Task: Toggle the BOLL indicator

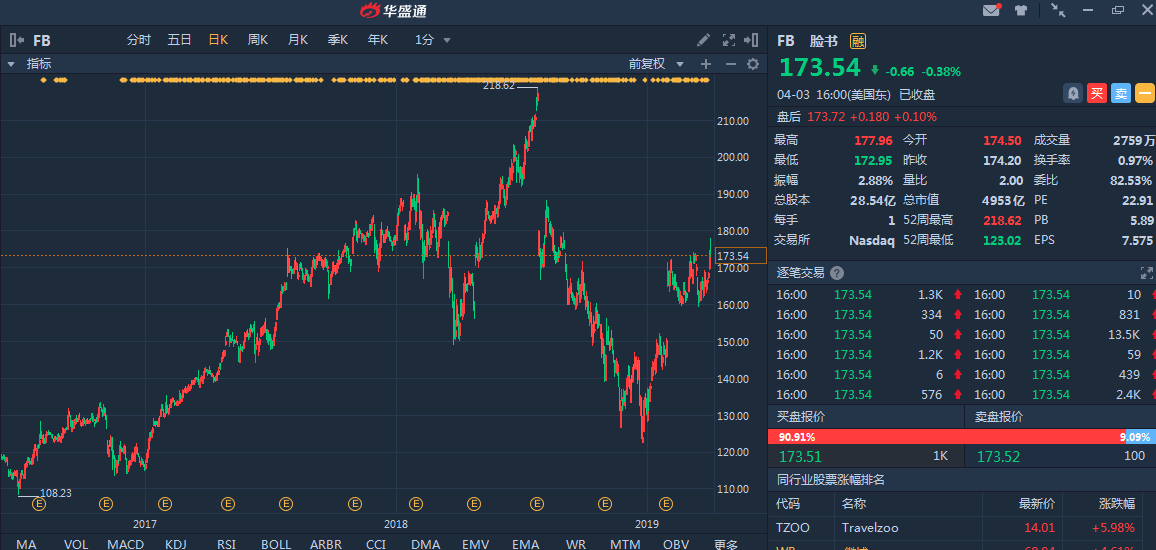Action: (x=276, y=544)
